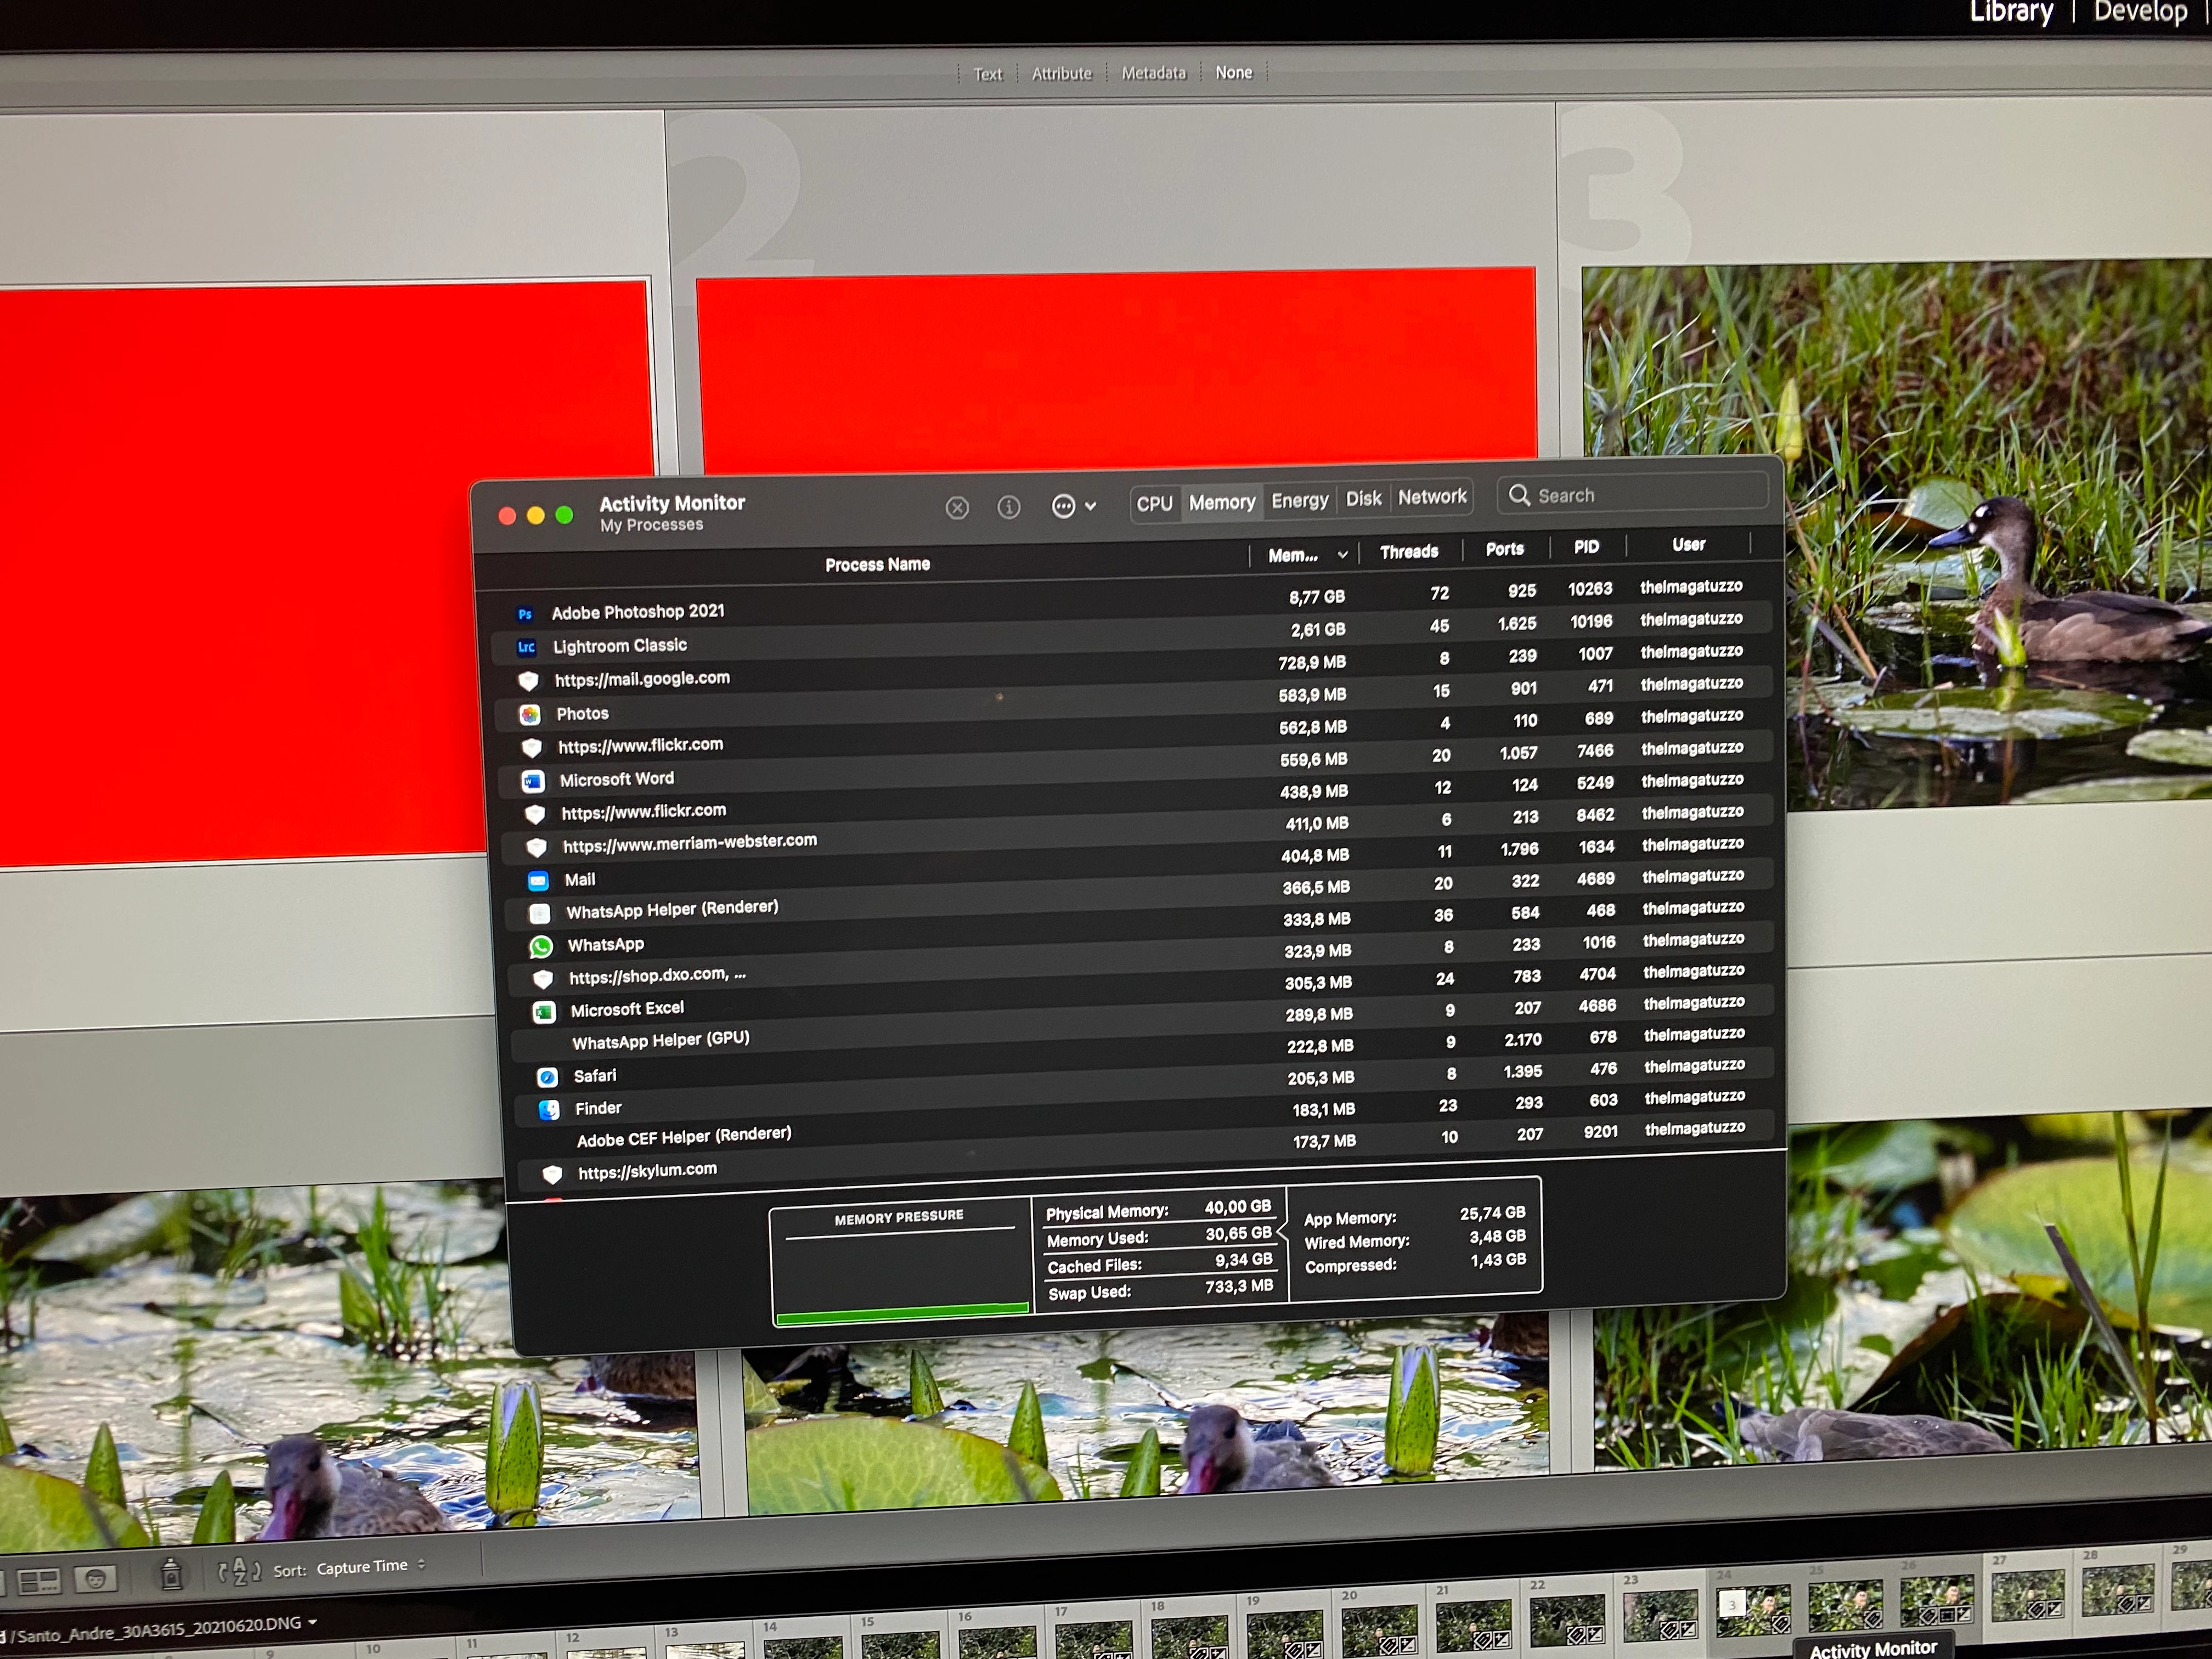Click the green zoom window button
2212x1659 pixels.
point(564,515)
